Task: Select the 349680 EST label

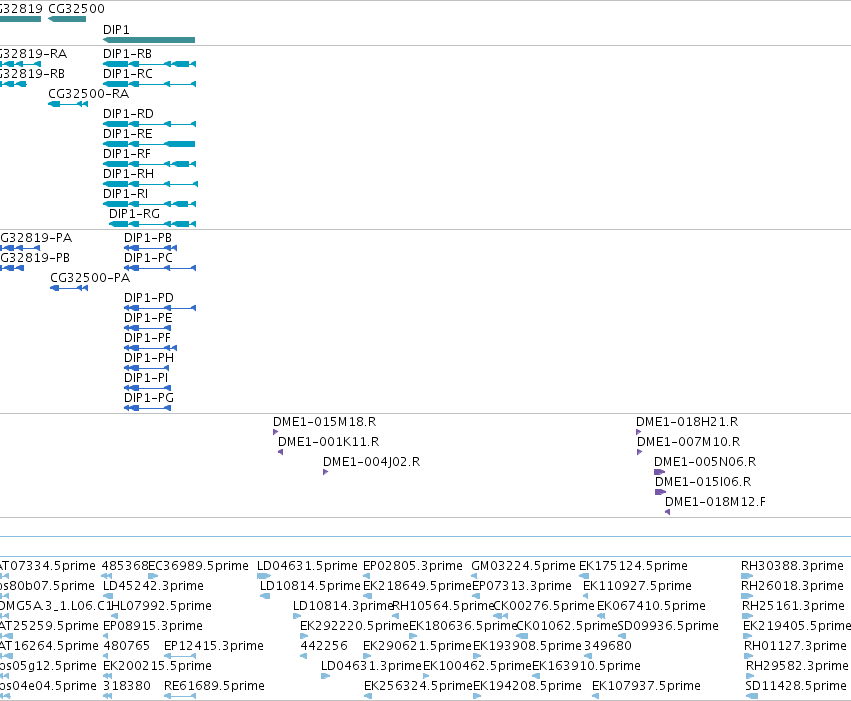Action: tap(608, 647)
